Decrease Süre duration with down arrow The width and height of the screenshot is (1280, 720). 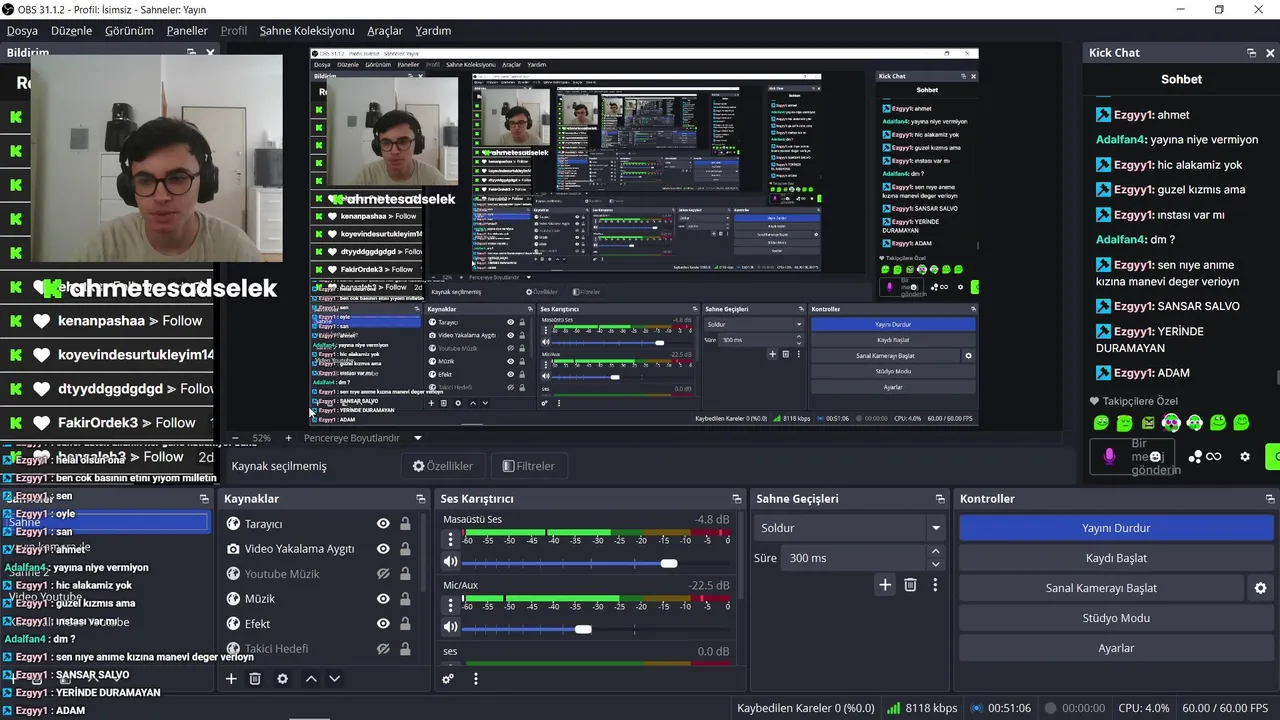pyautogui.click(x=936, y=564)
